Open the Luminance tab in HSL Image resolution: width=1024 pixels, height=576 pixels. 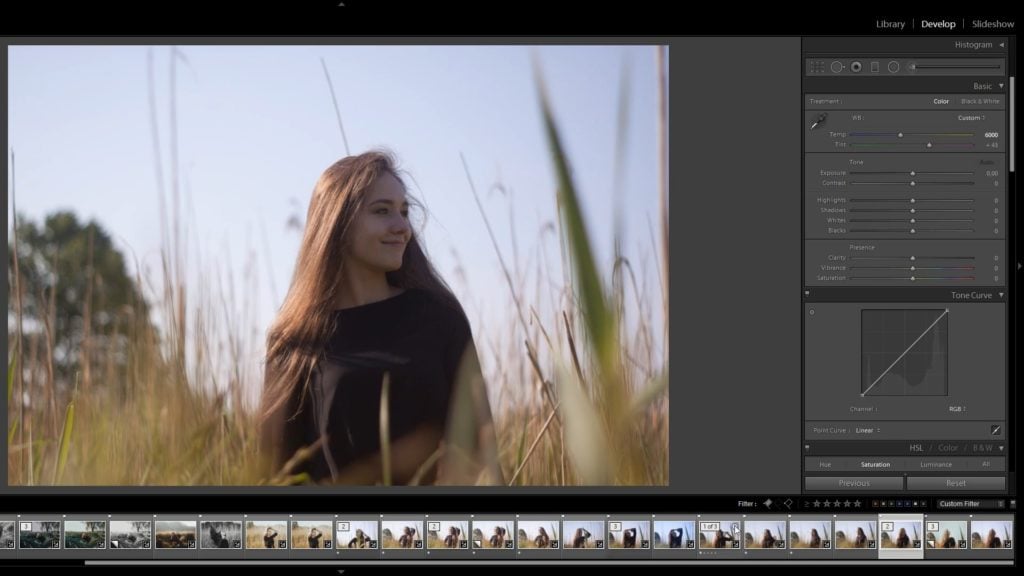pos(936,464)
